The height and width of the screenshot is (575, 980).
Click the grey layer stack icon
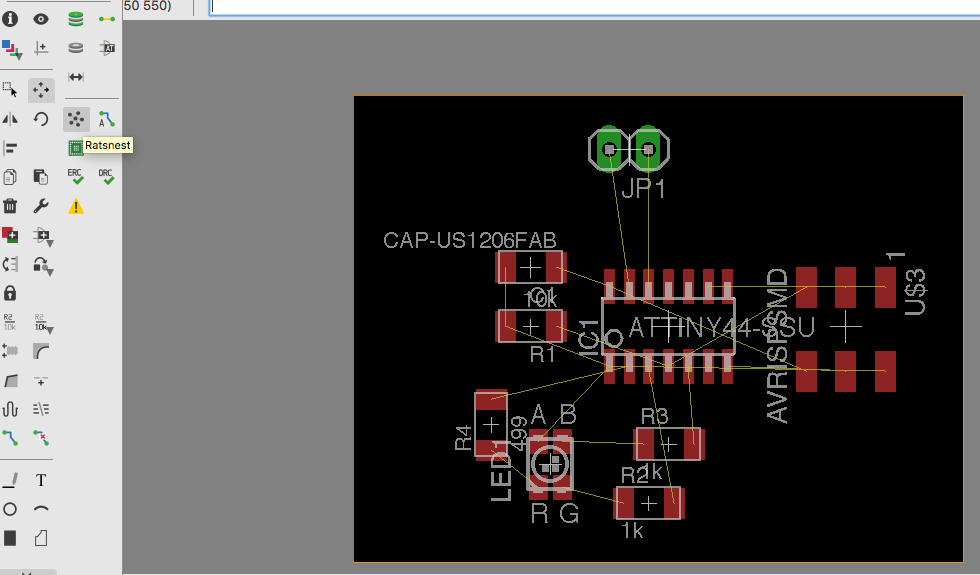(76, 48)
